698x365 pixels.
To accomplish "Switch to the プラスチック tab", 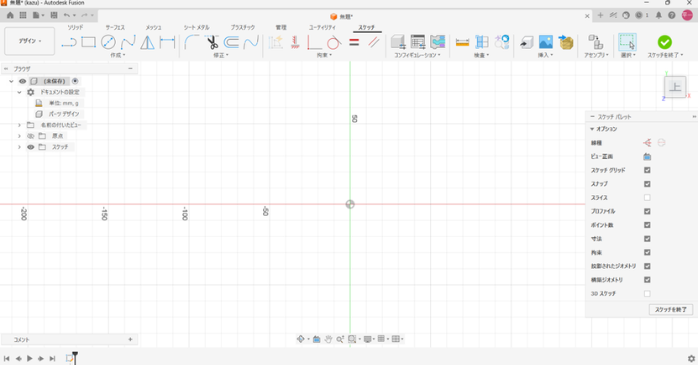I will [x=243, y=28].
